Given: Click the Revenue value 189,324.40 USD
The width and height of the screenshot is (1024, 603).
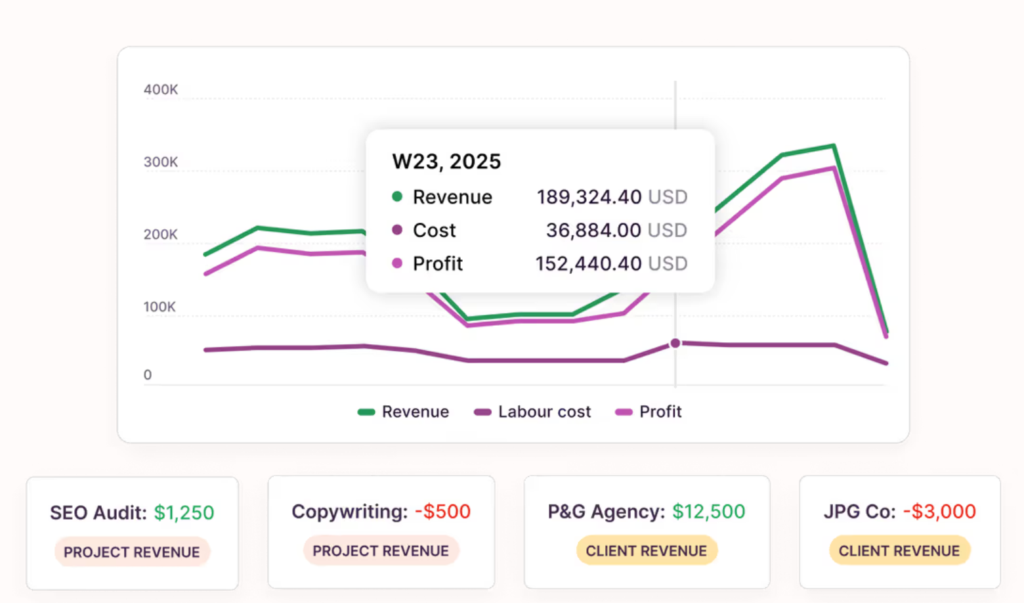Looking at the screenshot, I should 612,197.
